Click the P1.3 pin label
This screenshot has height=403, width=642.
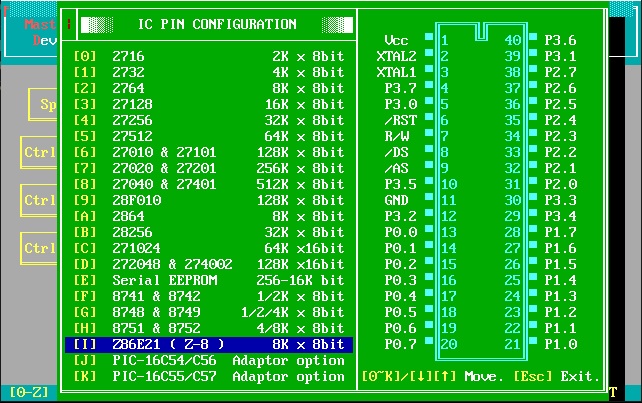click(561, 296)
